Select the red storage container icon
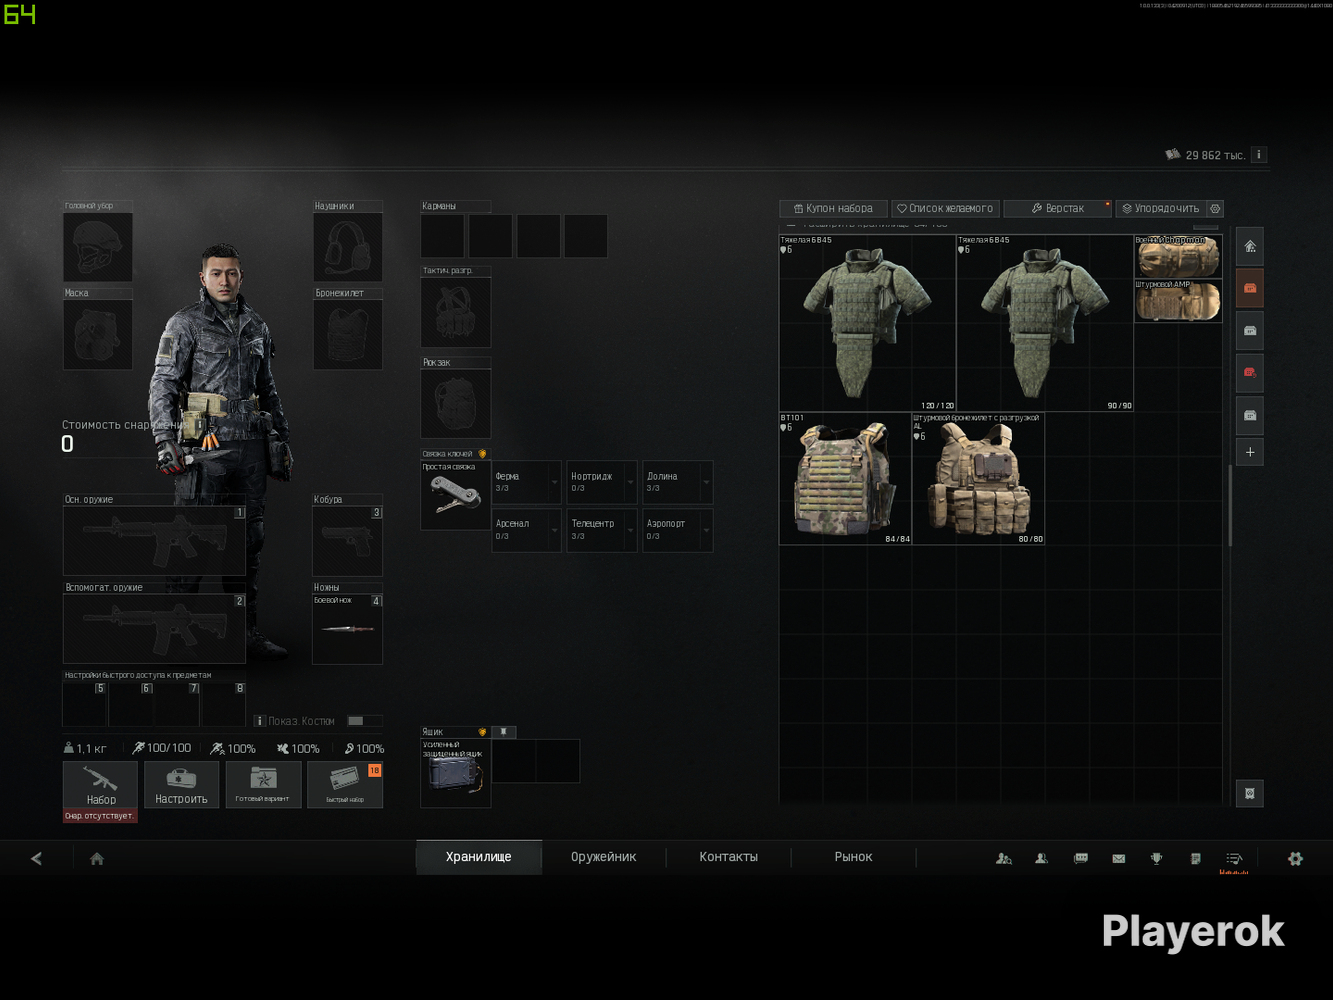1333x1000 pixels. pyautogui.click(x=1250, y=372)
